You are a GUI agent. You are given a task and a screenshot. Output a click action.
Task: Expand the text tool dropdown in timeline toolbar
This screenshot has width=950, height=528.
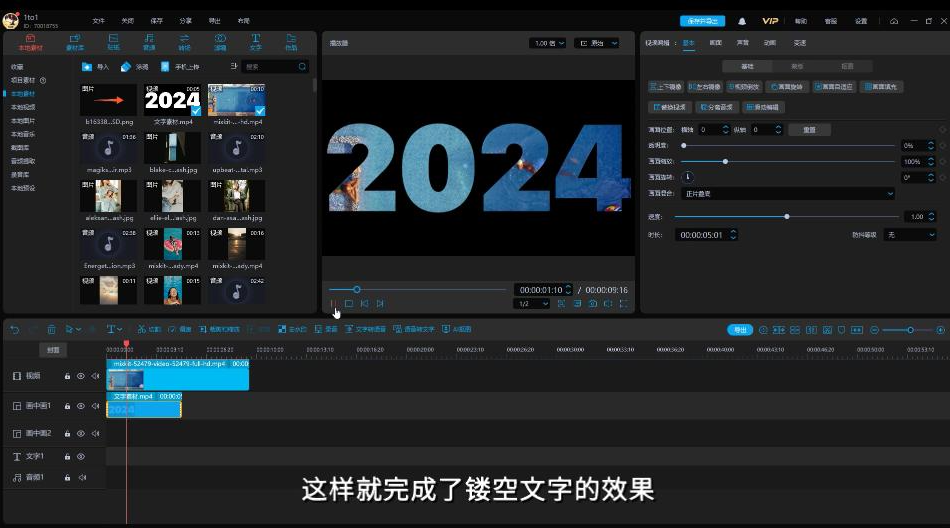pyautogui.click(x=119, y=329)
